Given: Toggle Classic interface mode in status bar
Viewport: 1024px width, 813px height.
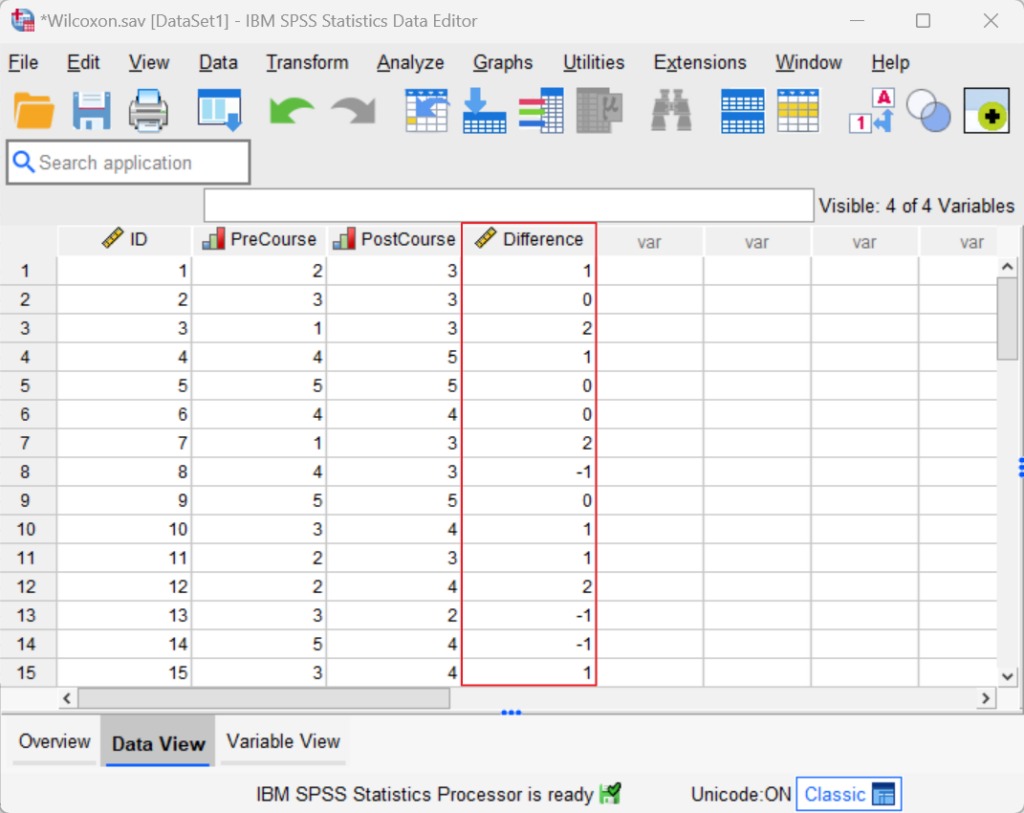Looking at the screenshot, I should pos(848,794).
